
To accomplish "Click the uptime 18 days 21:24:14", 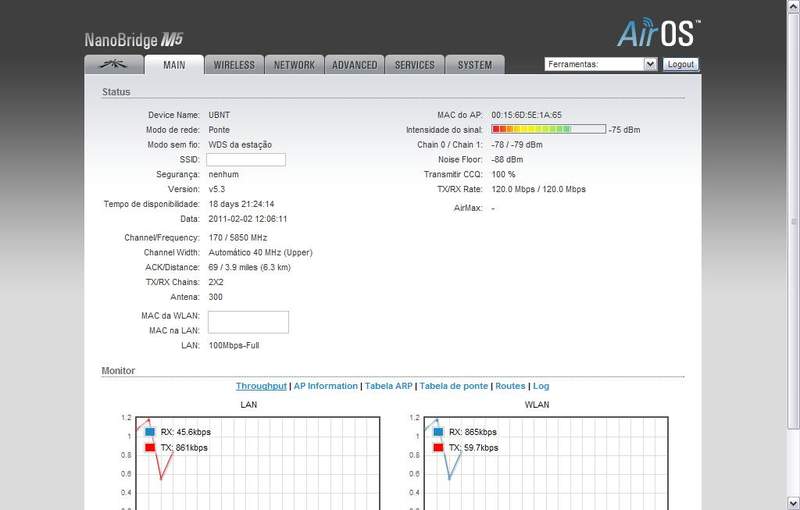I will tap(241, 204).
